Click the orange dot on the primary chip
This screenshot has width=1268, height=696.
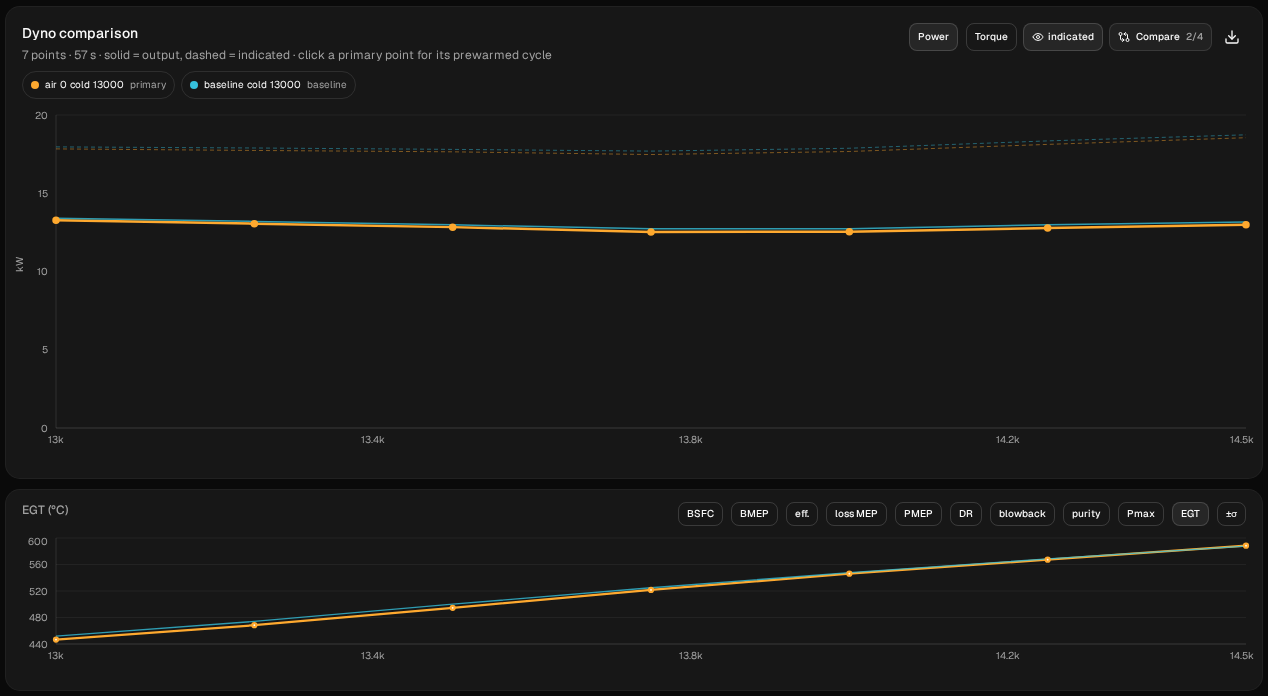coord(35,85)
